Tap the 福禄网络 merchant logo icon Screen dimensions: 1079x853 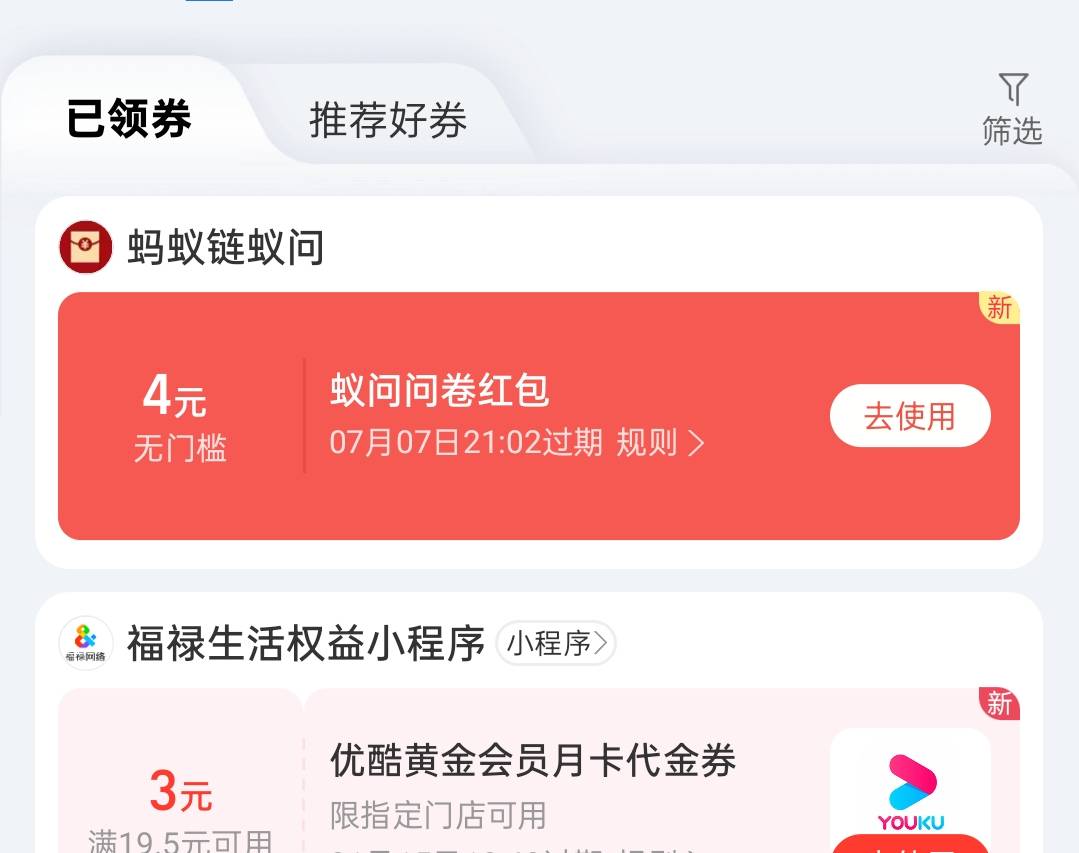tap(86, 643)
